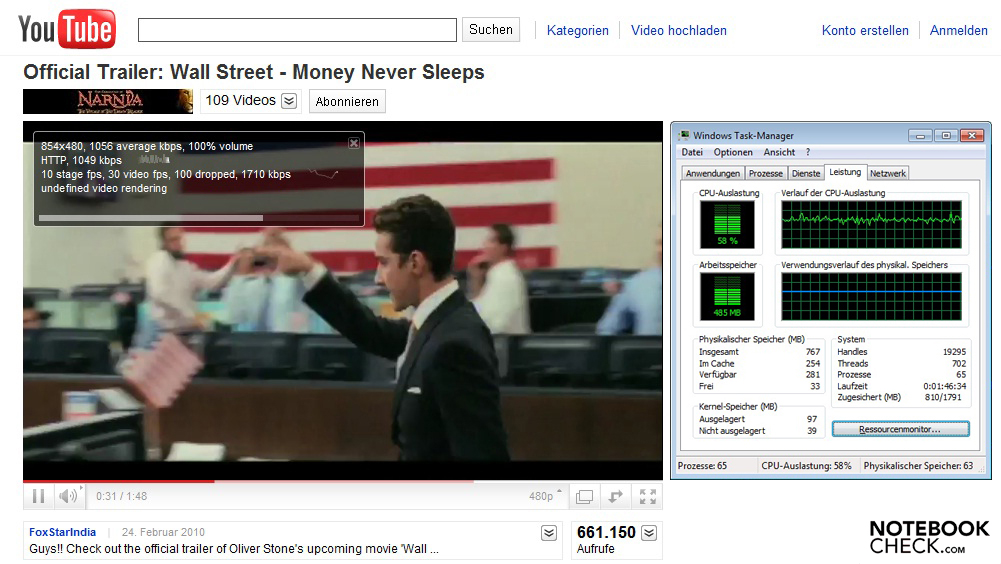Switch to the Netzwerk tab
This screenshot has height=564, width=1001.
click(887, 173)
